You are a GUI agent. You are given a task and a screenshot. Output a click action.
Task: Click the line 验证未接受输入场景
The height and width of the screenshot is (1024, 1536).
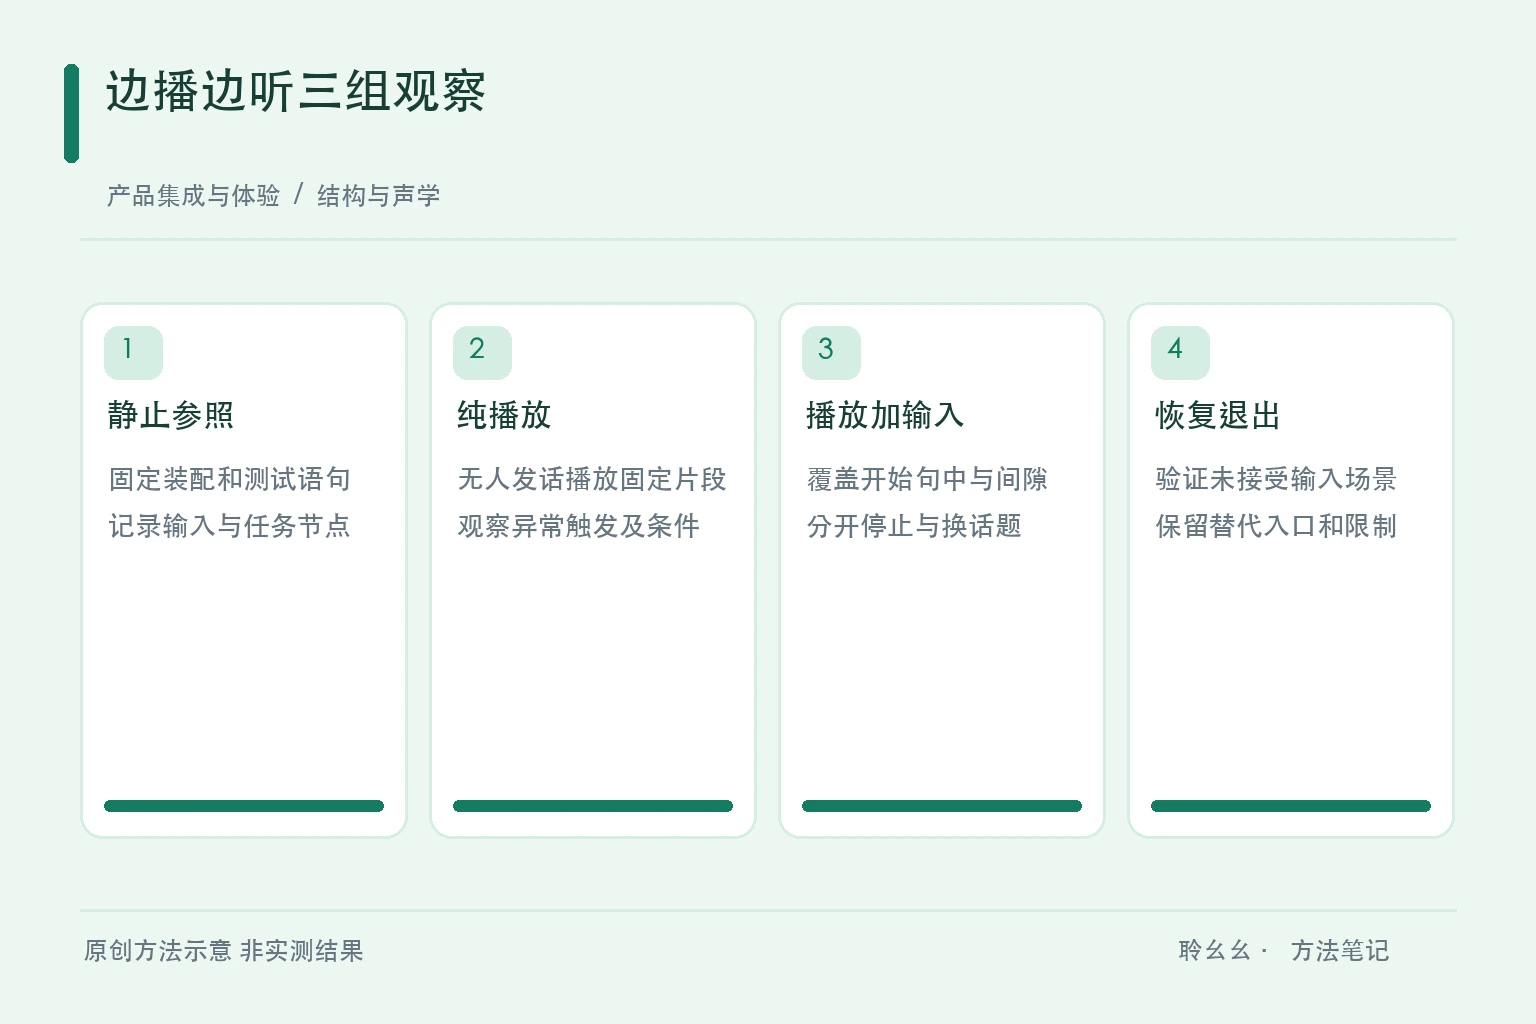[x=1277, y=479]
